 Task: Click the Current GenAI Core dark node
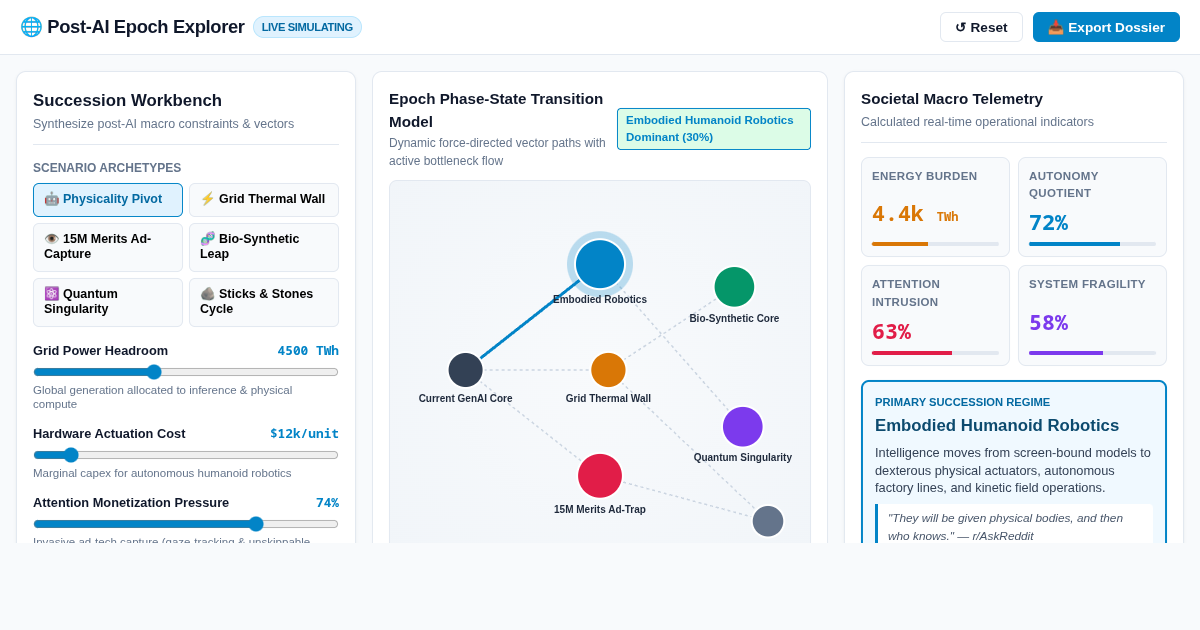pos(465,370)
